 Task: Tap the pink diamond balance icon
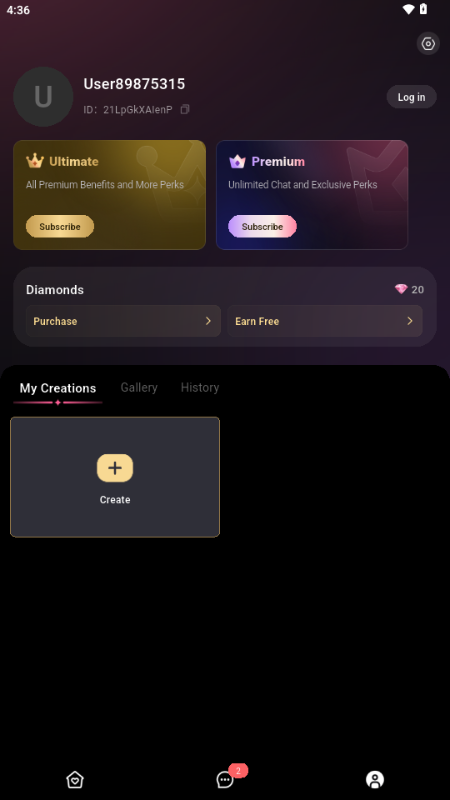[x=401, y=289]
